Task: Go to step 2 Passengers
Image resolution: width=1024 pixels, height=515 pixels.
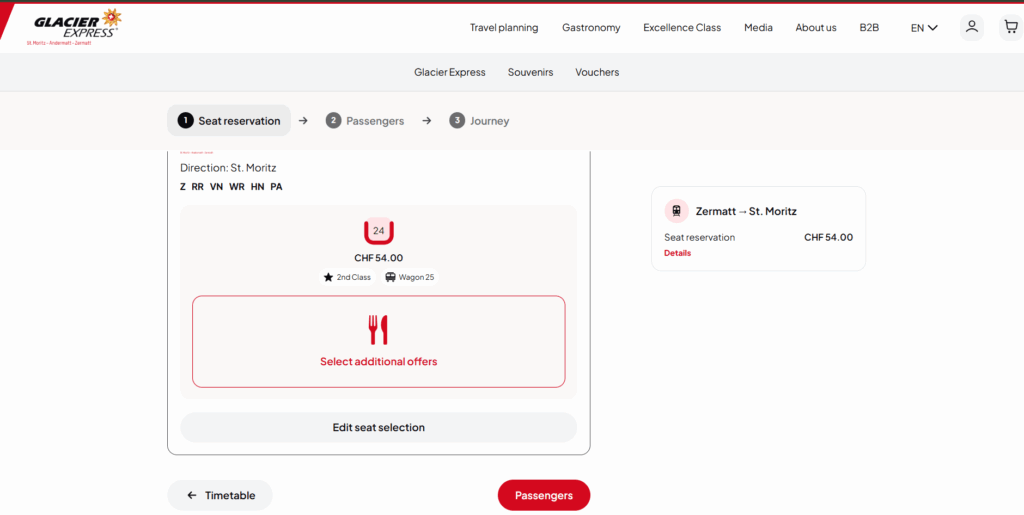Action: [365, 121]
